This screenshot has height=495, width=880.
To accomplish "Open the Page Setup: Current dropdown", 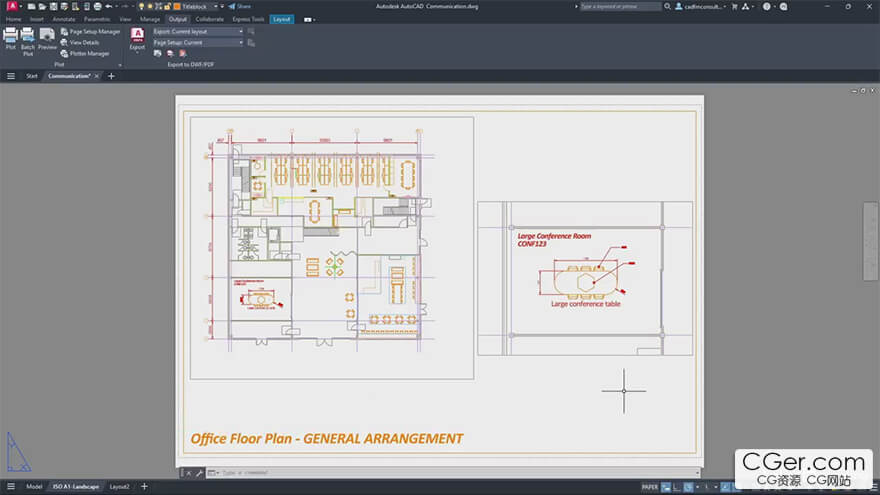I will 198,43.
